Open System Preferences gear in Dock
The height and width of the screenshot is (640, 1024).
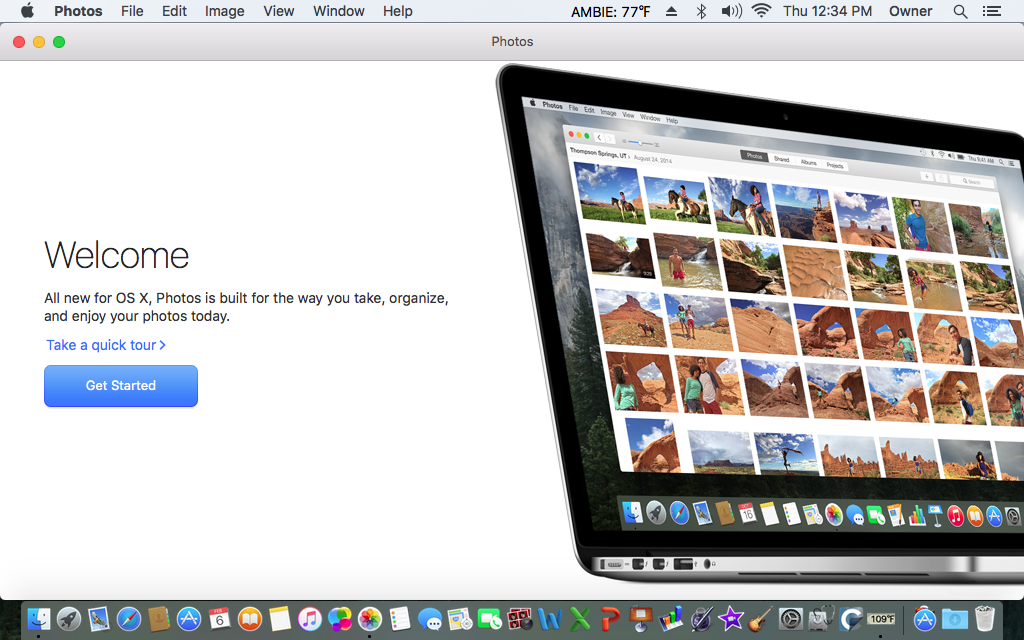pyautogui.click(x=791, y=618)
